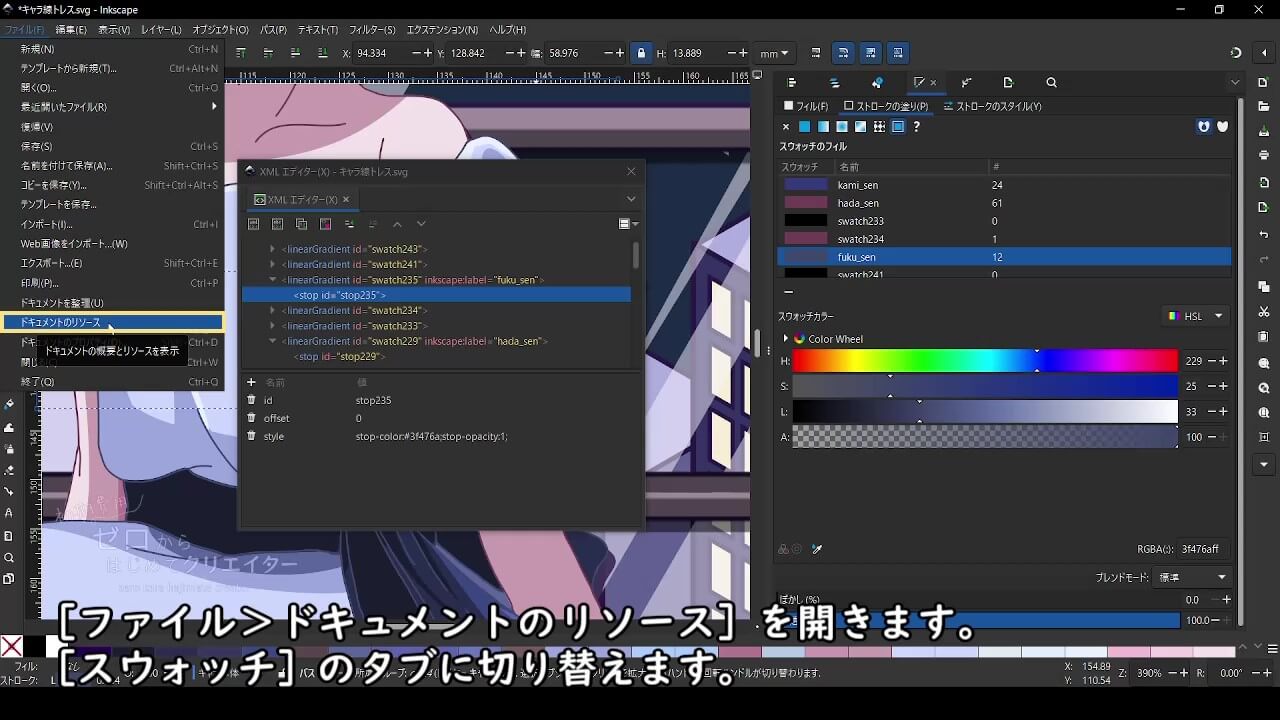Expand linearGradient swatch243 node
1280x720 pixels.
(x=272, y=249)
